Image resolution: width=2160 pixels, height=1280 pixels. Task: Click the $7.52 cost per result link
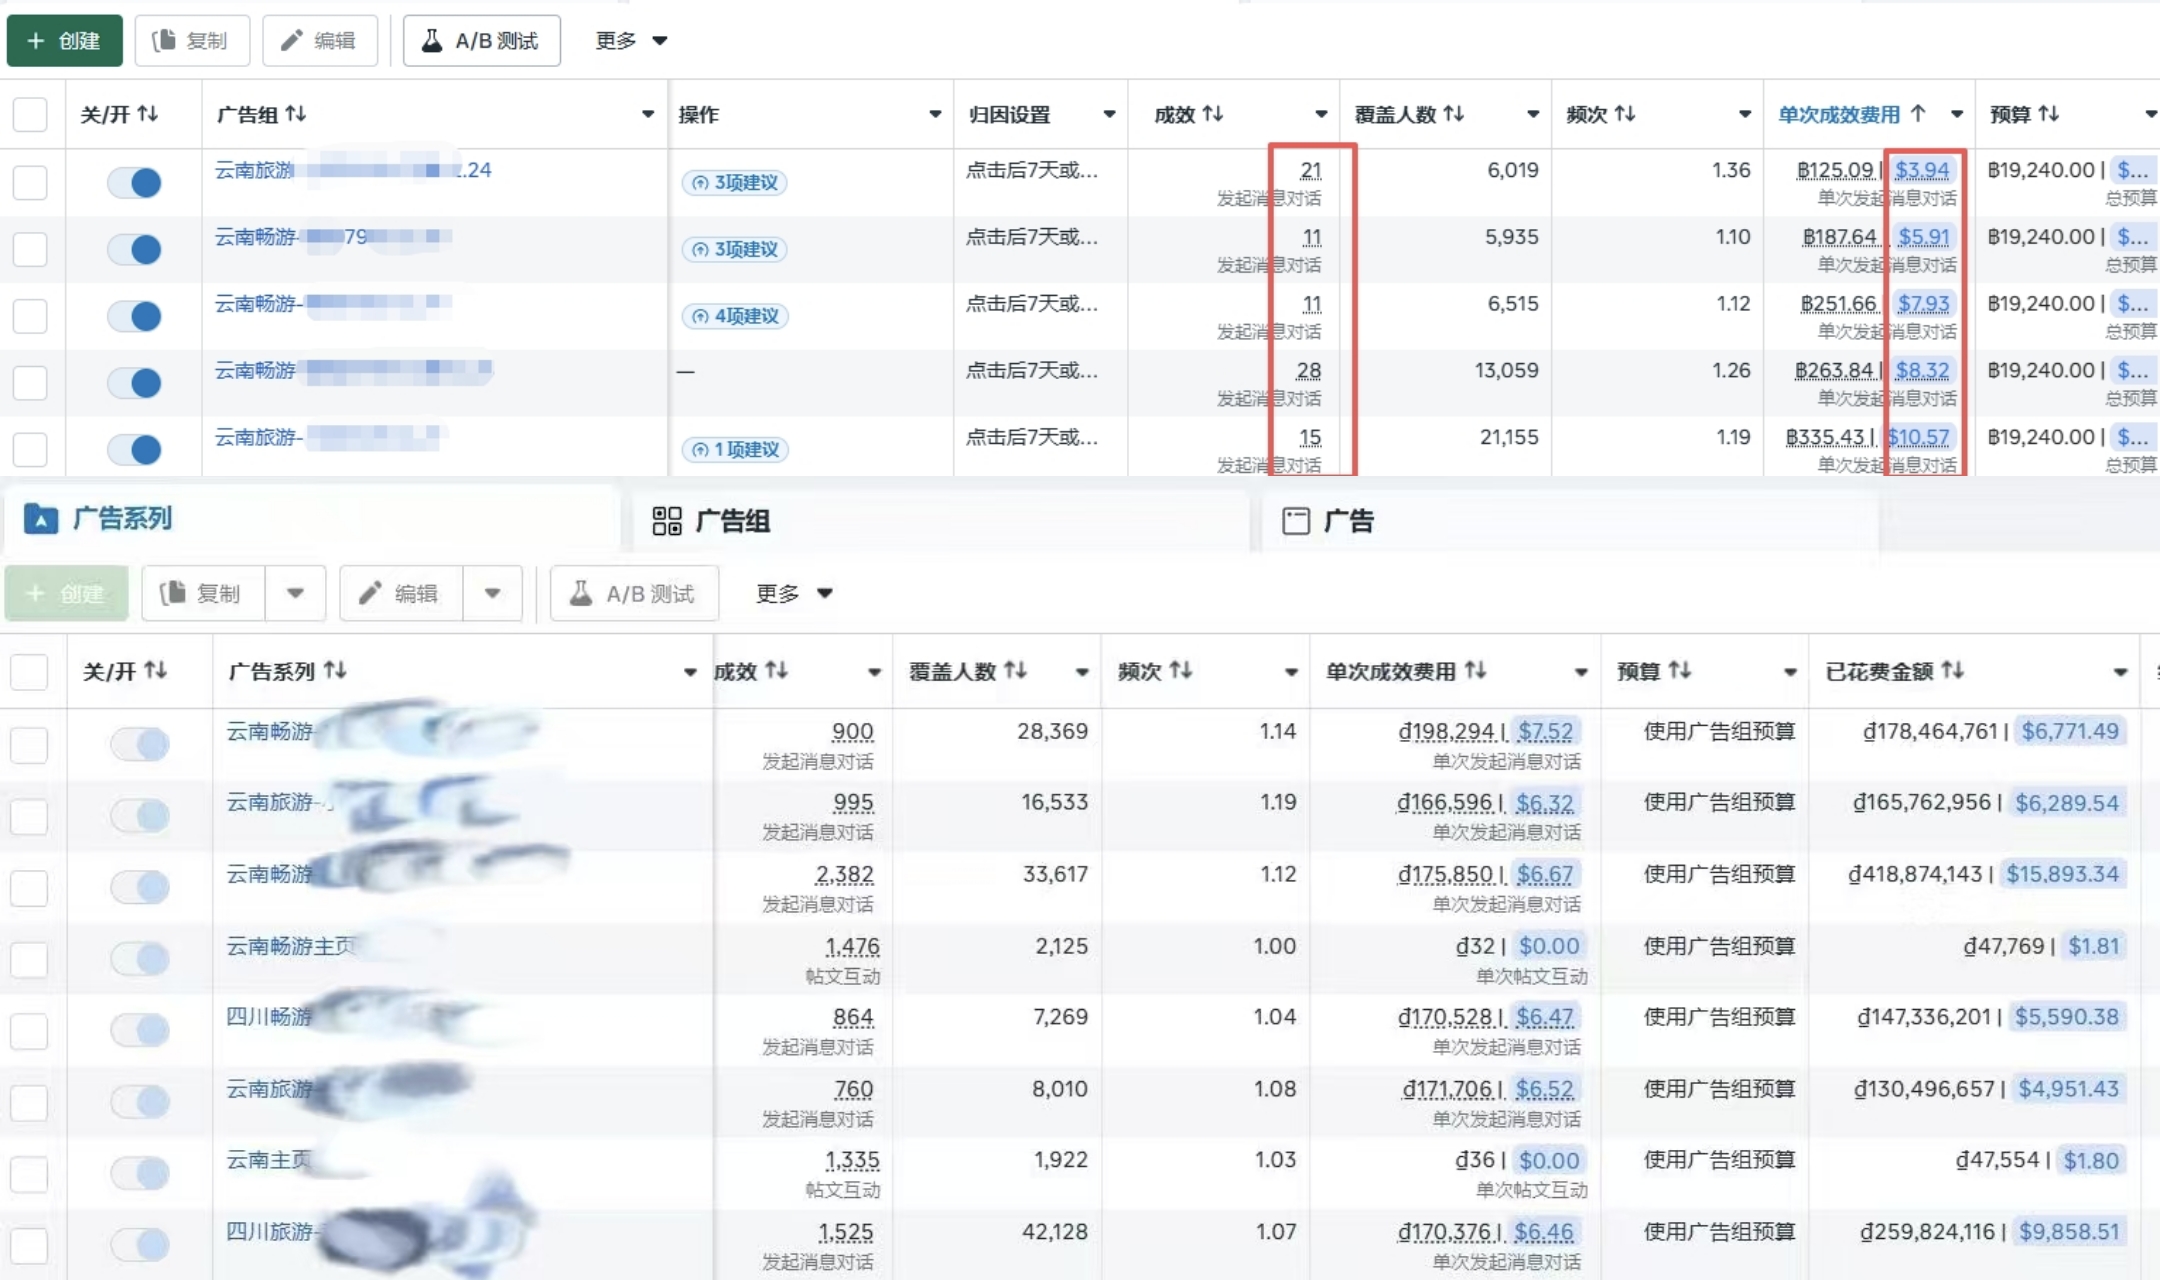tap(1545, 732)
